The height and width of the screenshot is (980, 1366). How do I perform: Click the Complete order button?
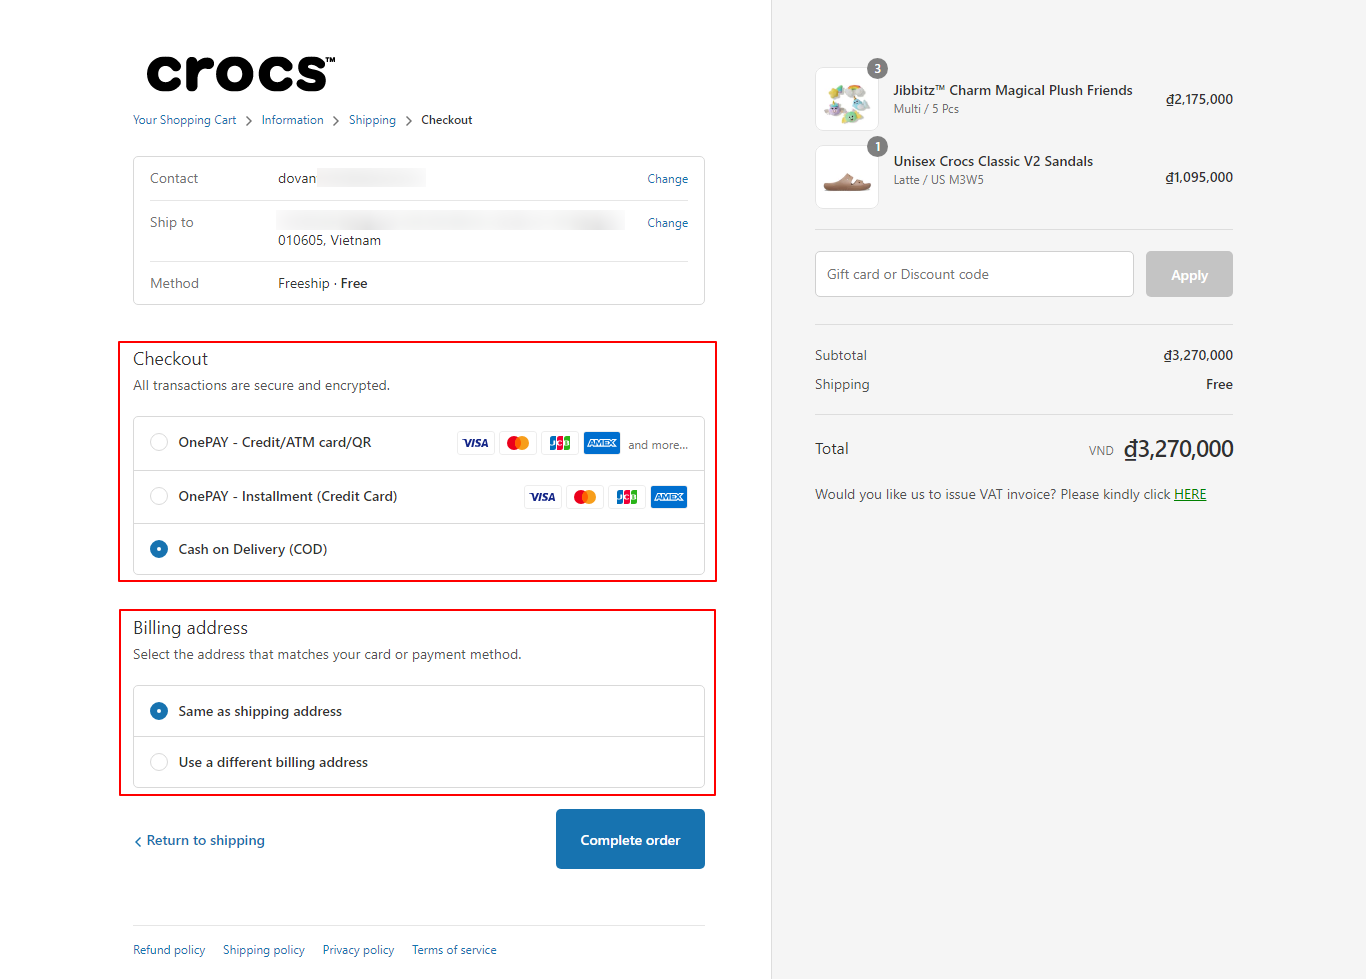630,839
